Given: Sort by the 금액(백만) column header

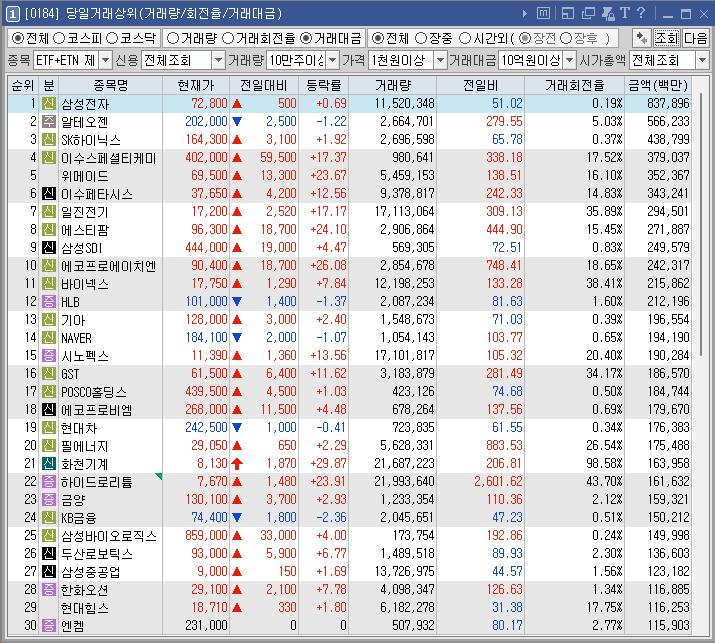Looking at the screenshot, I should [x=658, y=86].
